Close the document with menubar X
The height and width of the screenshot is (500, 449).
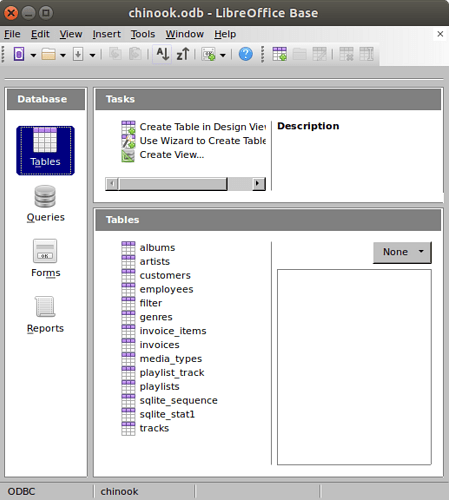[x=440, y=34]
